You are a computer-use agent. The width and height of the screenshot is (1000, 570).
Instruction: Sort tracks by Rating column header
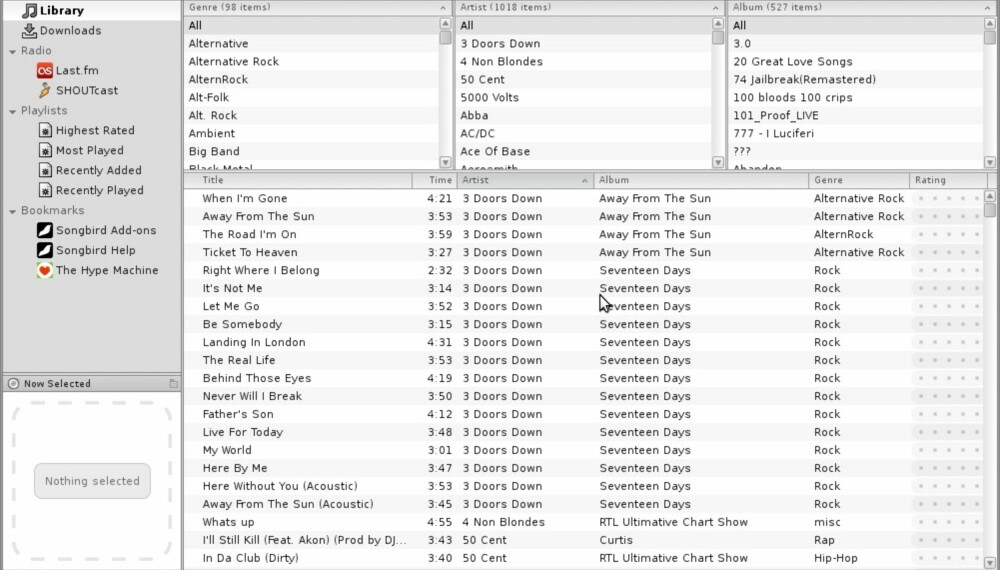coord(949,180)
